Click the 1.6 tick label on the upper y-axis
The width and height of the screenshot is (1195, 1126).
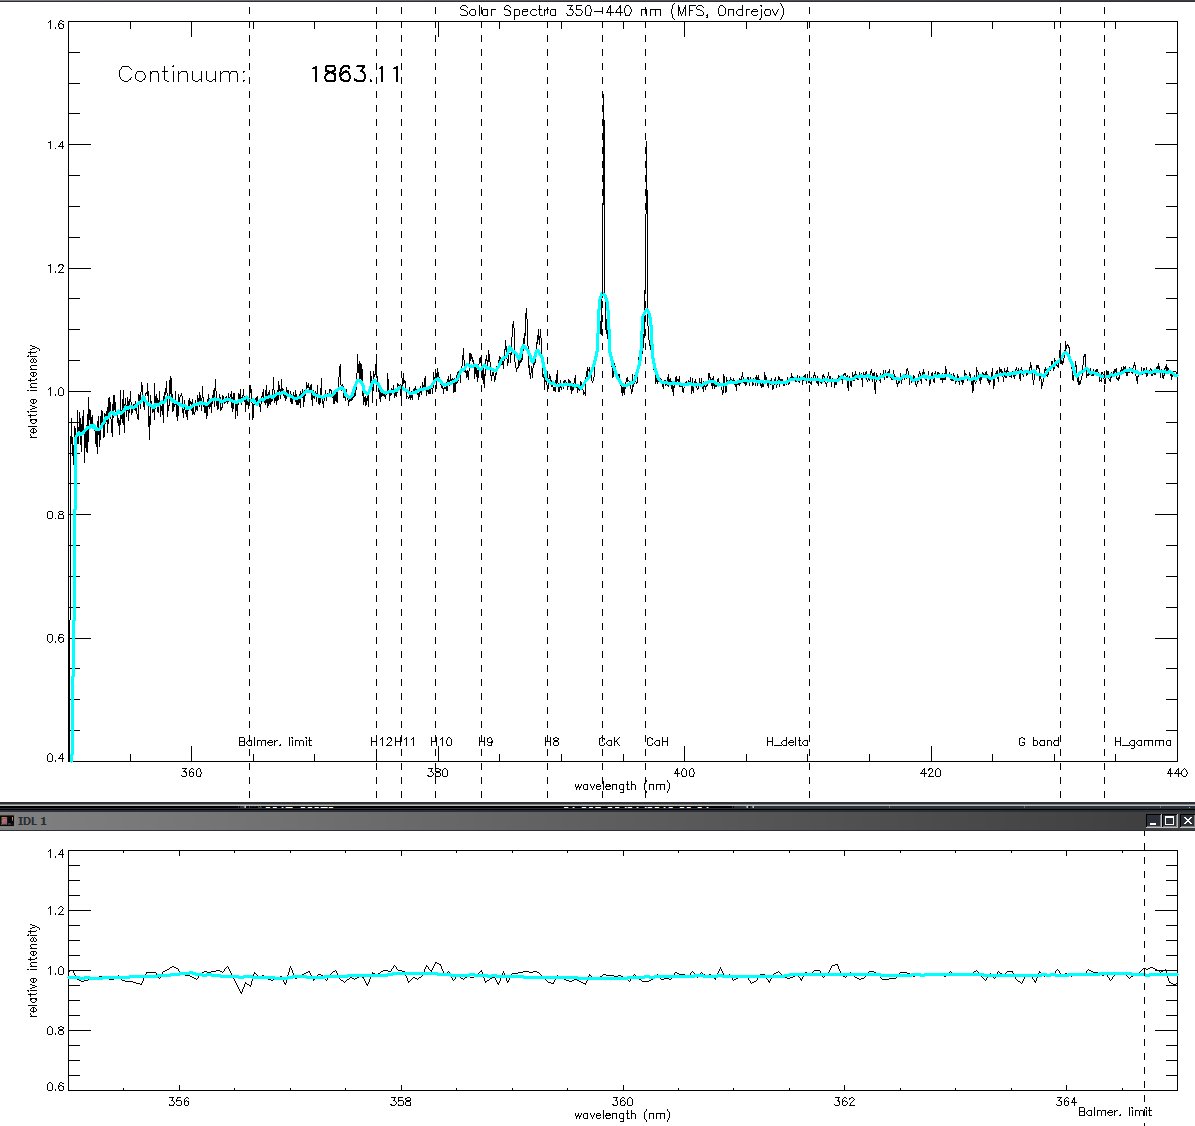coord(56,24)
